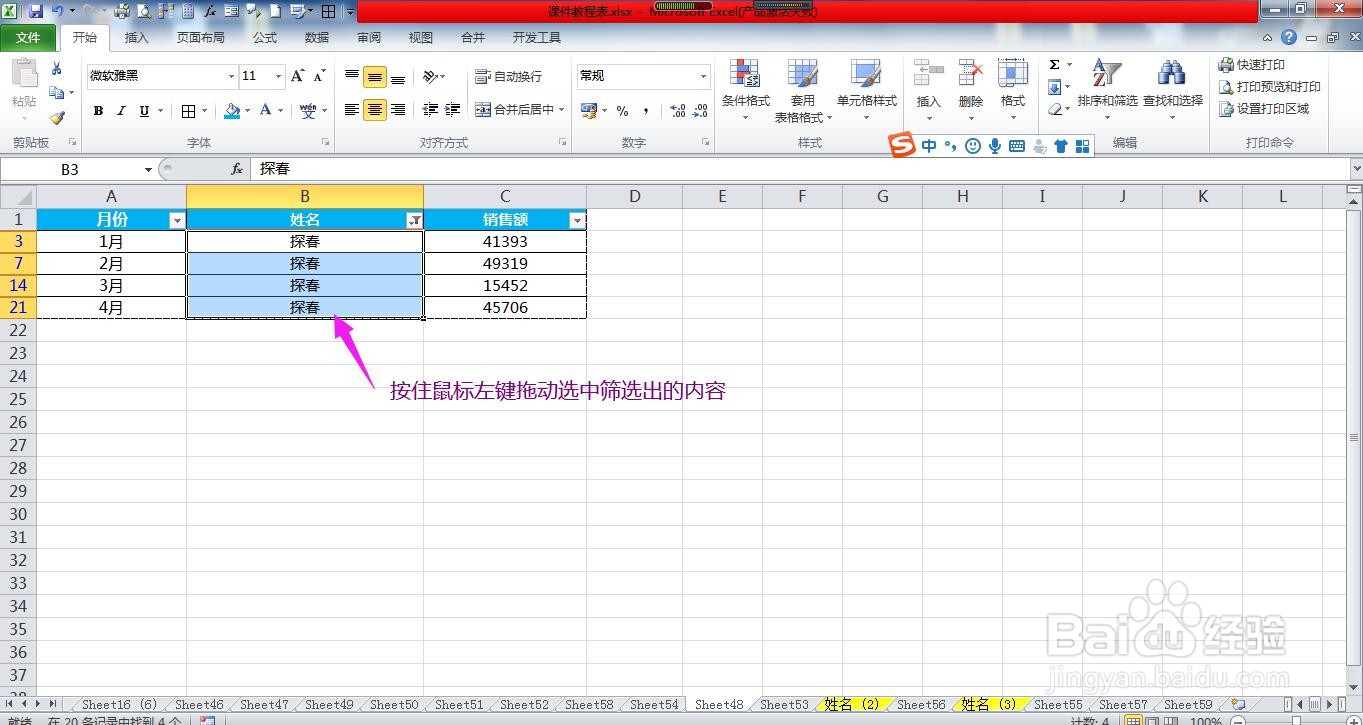The image size is (1363, 725).
Task: Toggle Bold formatting
Action: (98, 111)
